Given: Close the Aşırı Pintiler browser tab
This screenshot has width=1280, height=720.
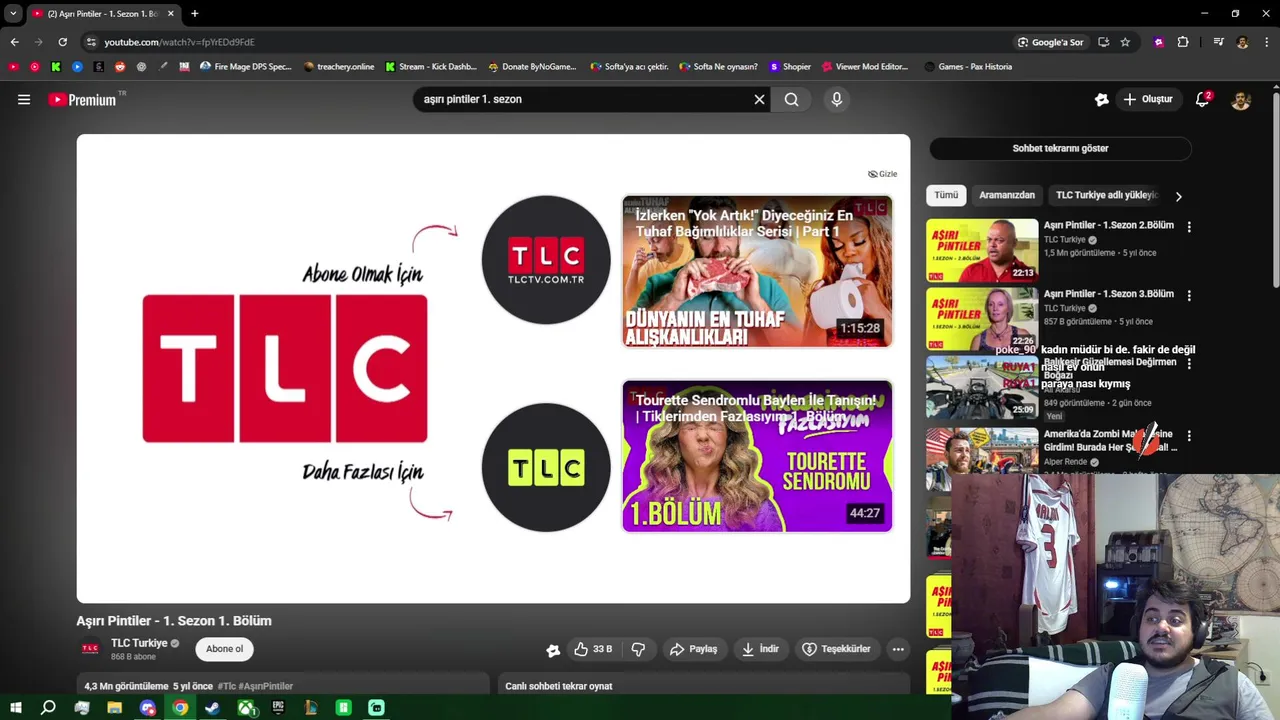Looking at the screenshot, I should [x=170, y=14].
